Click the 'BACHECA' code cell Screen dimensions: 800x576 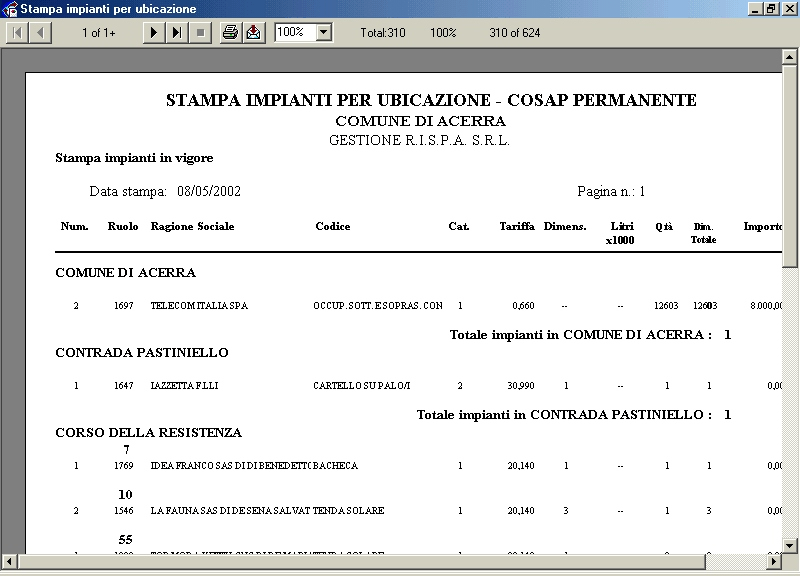click(335, 466)
